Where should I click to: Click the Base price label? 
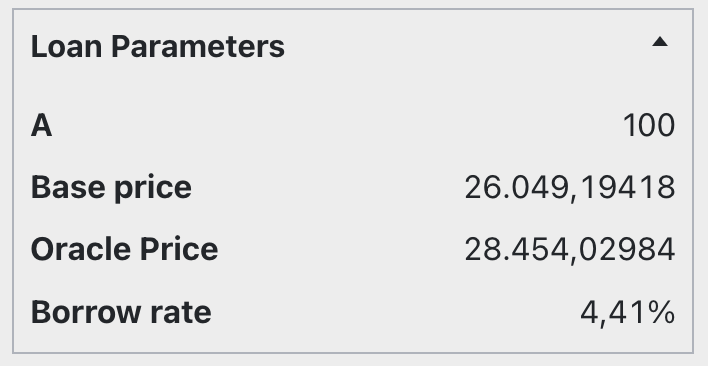[111, 188]
